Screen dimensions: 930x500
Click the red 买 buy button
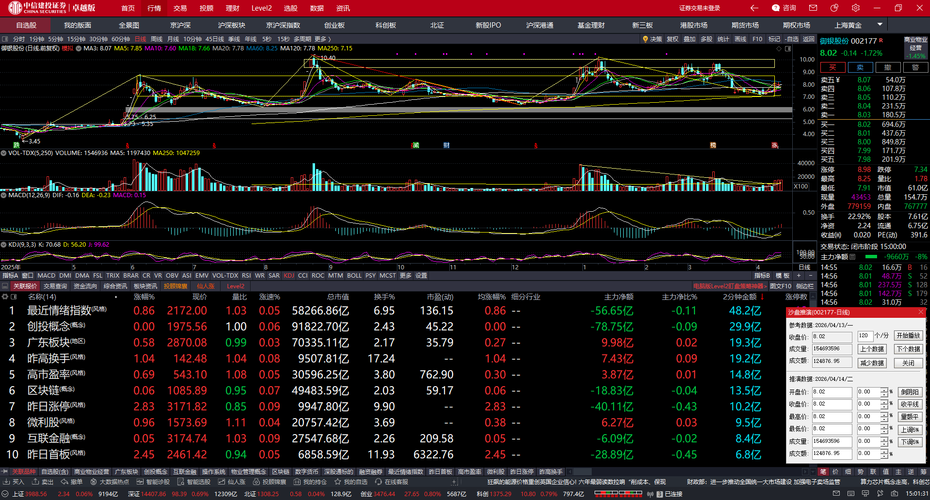click(833, 67)
